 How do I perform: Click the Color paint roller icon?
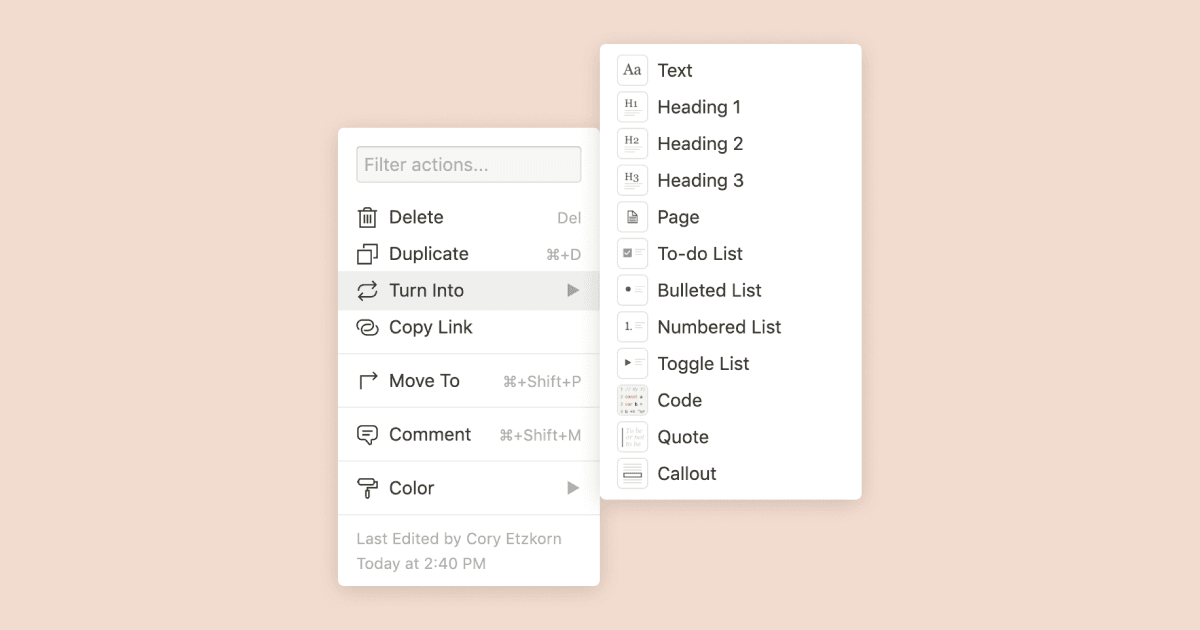point(366,488)
